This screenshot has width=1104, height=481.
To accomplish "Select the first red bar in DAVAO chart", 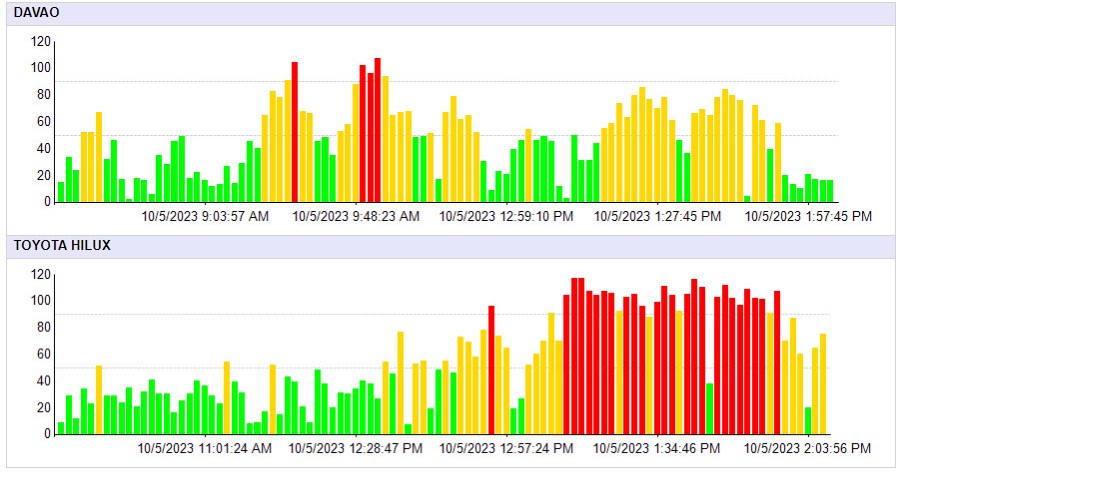I will (x=295, y=132).
